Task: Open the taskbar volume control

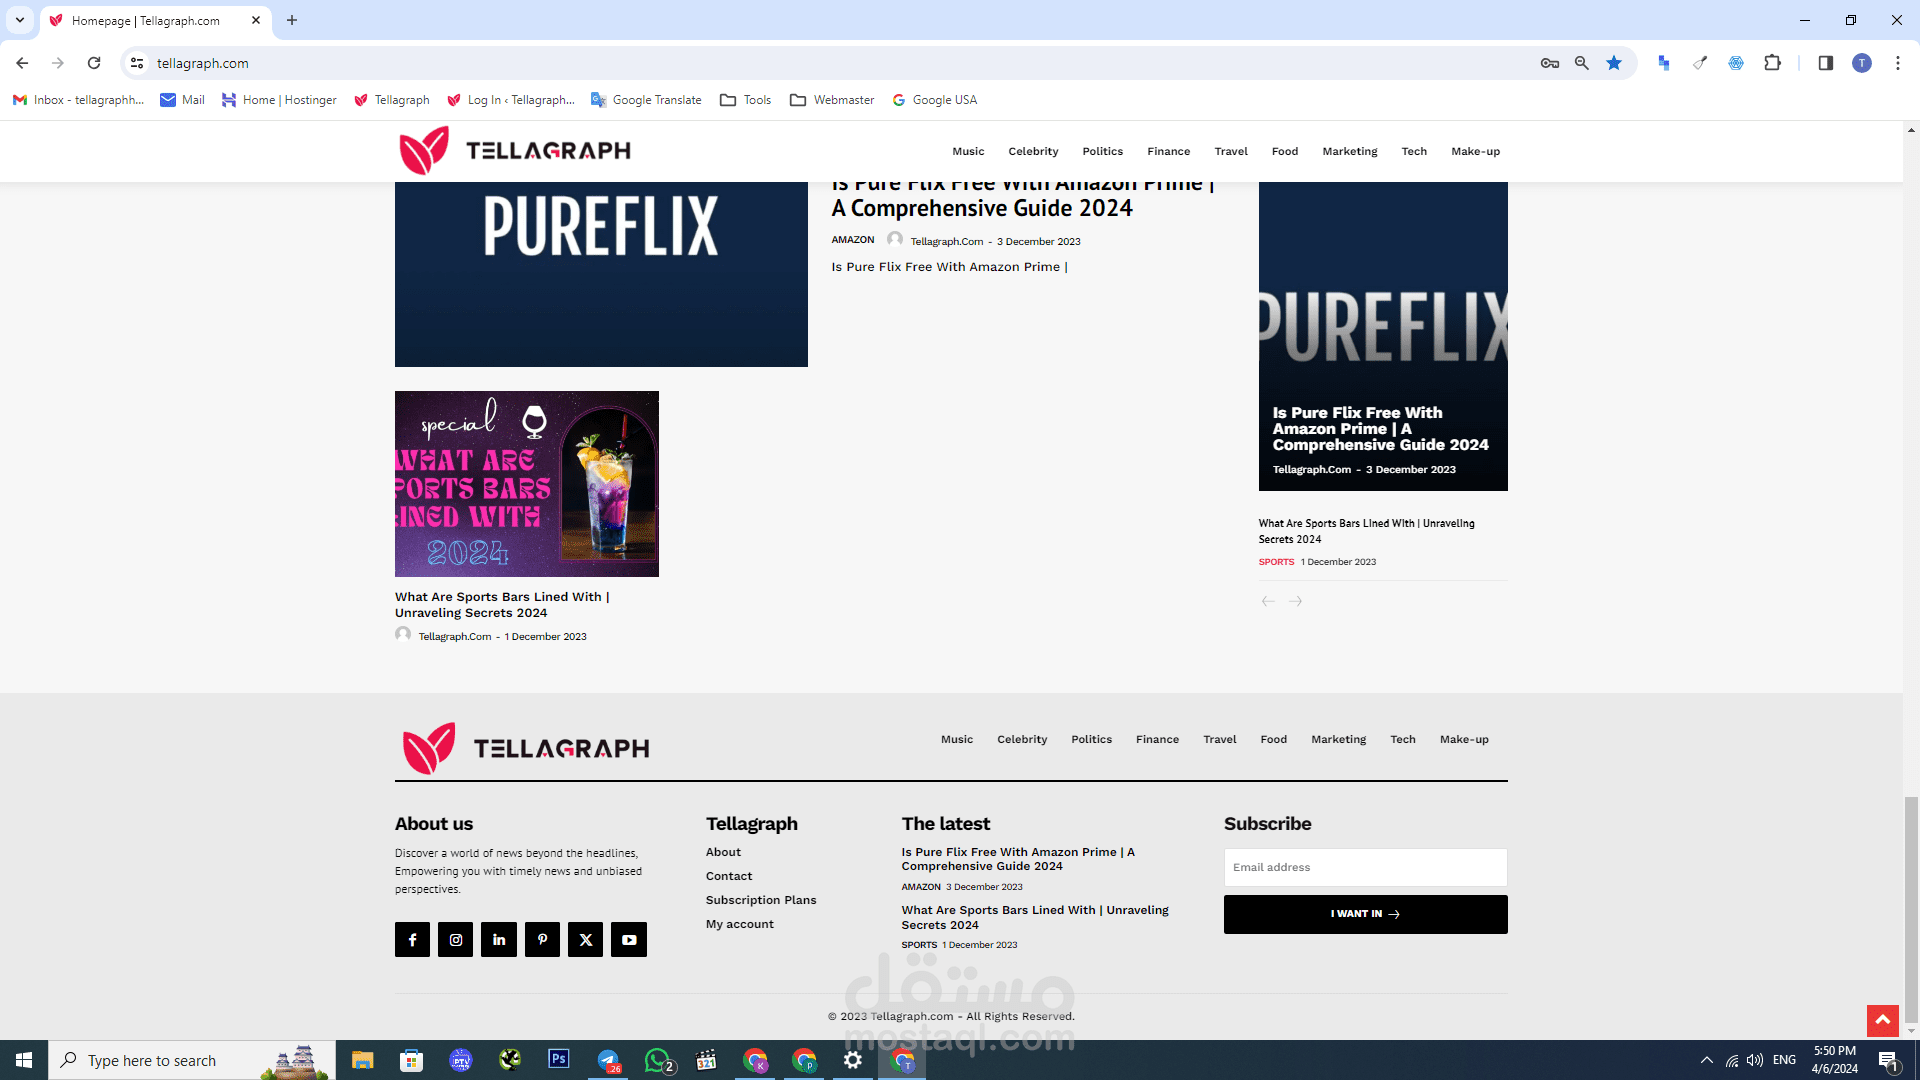Action: click(1755, 1060)
